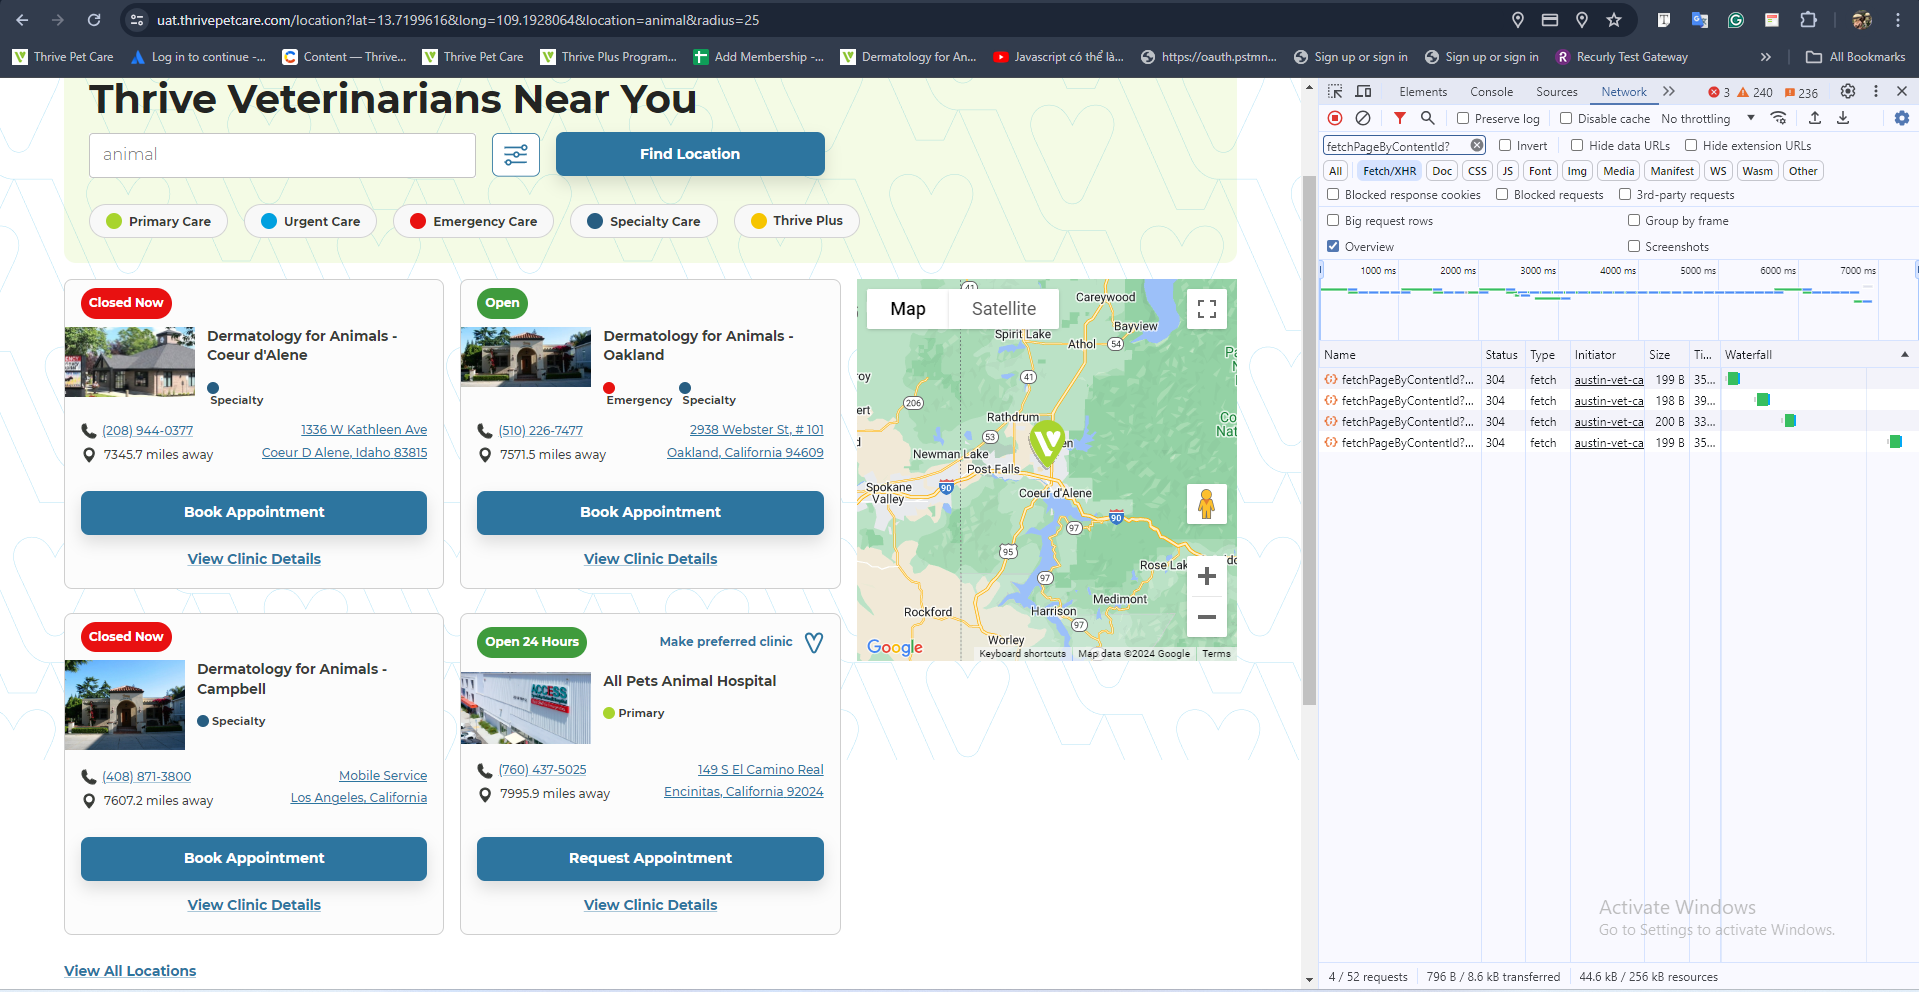Expand hidden bookmarks bar chevron
Screen dimensions: 1919x992
(x=1766, y=57)
